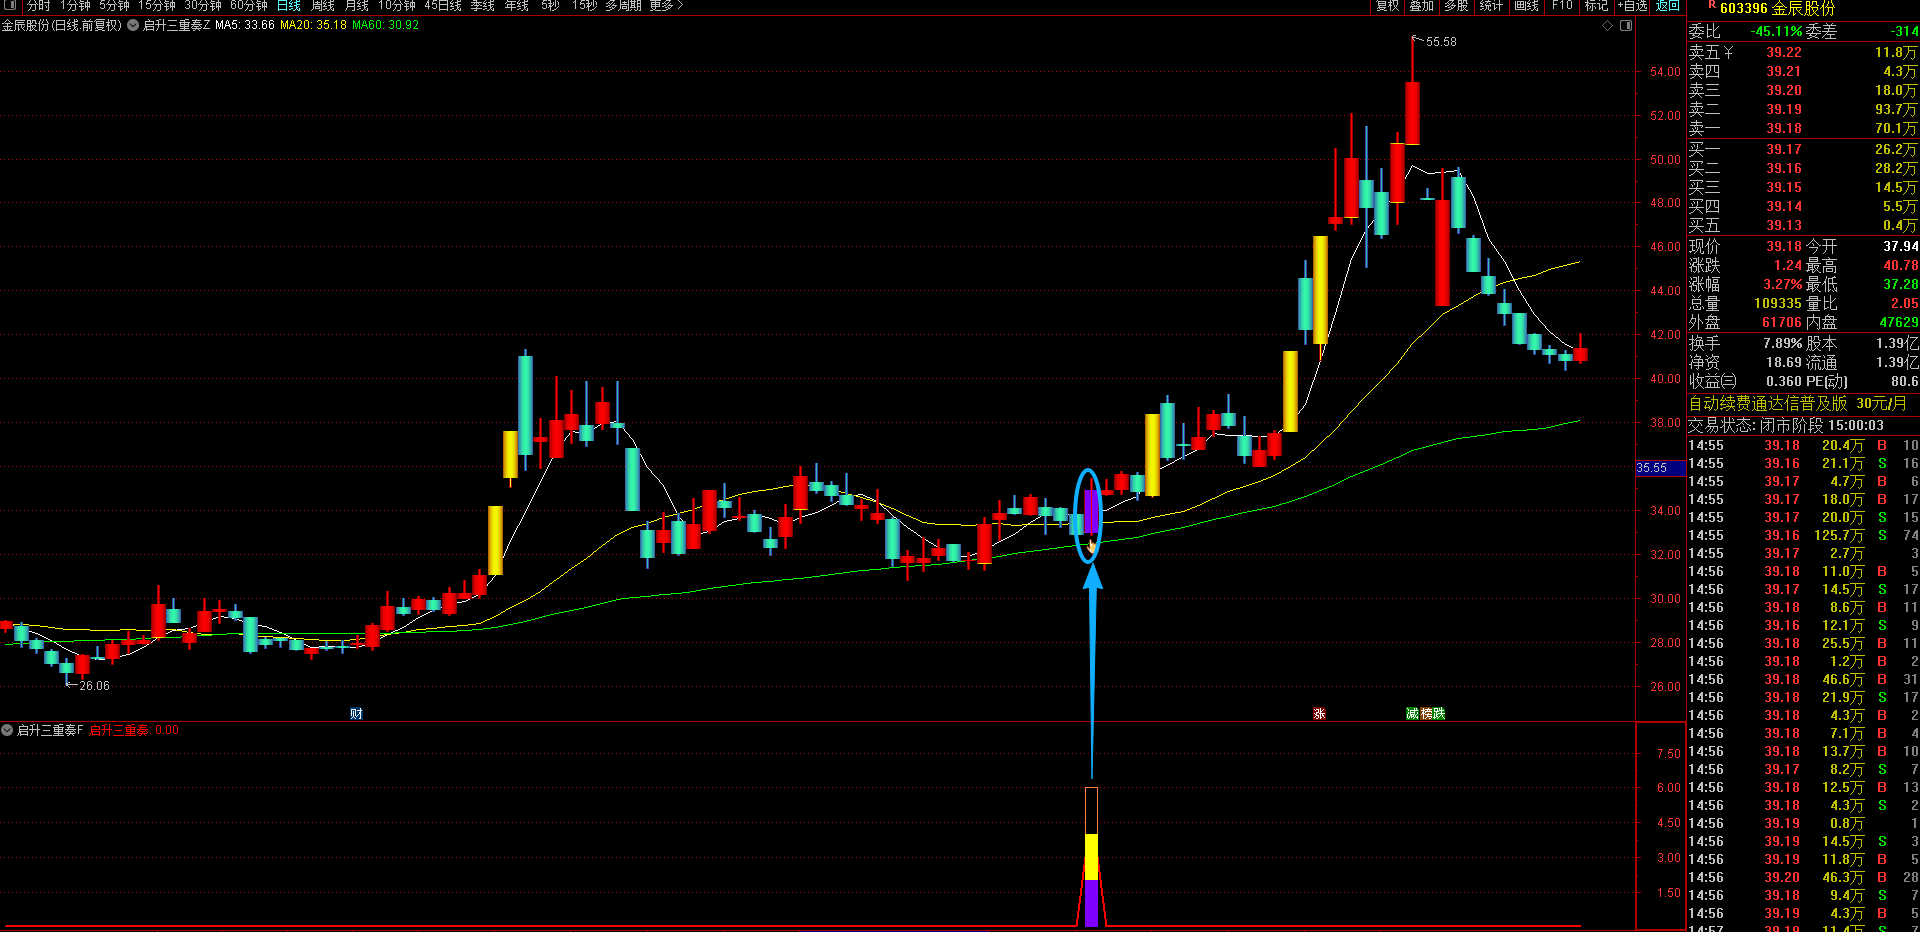Click the 多股 multi-stock button
This screenshot has height=932, width=1920.
click(x=1456, y=6)
